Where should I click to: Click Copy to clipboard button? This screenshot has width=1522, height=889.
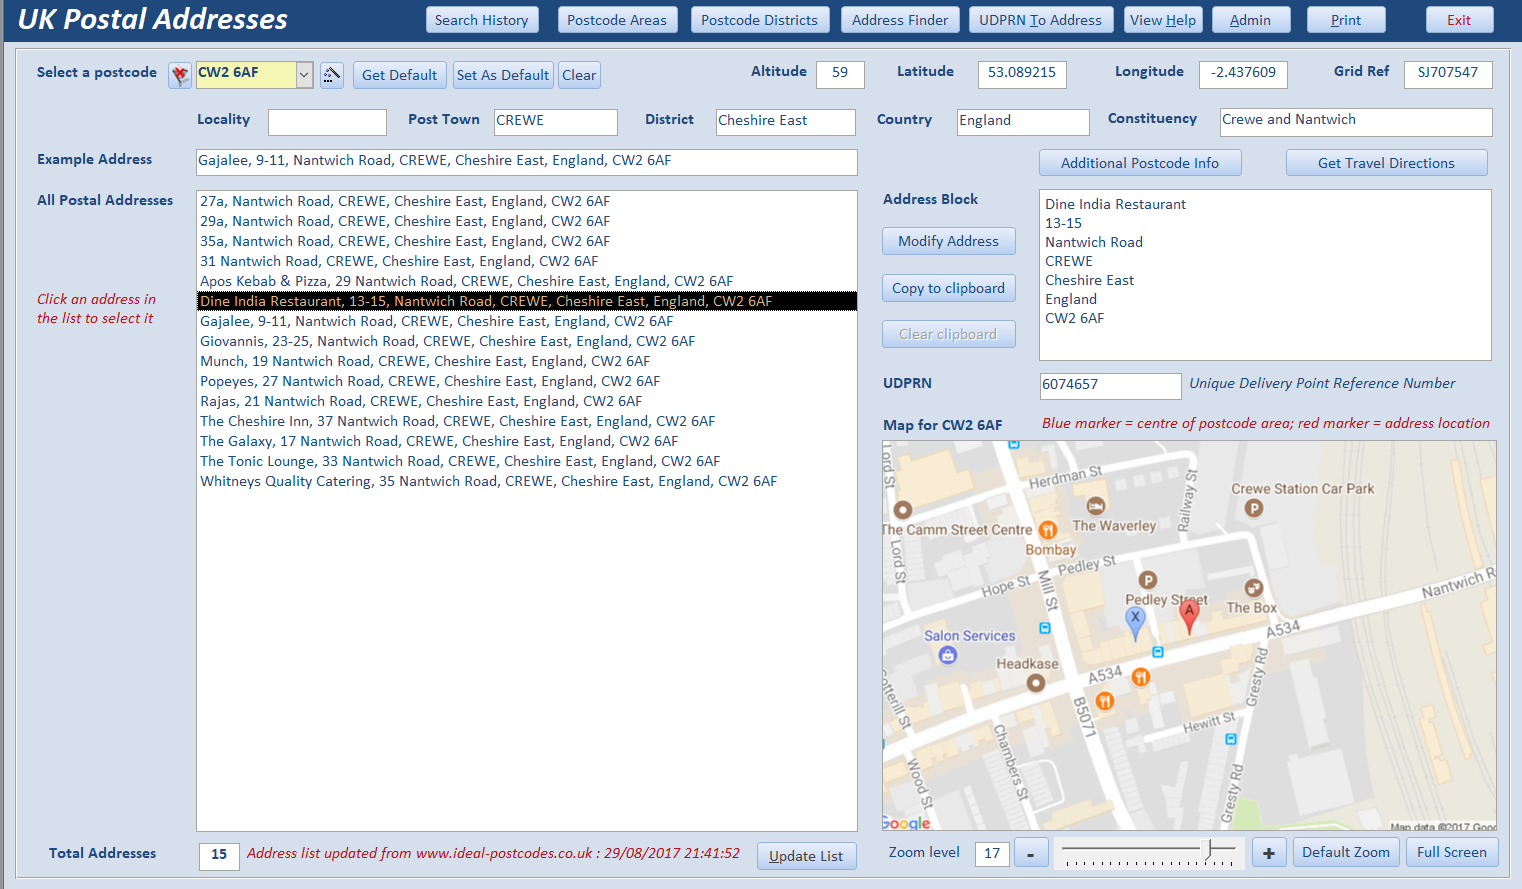(948, 288)
